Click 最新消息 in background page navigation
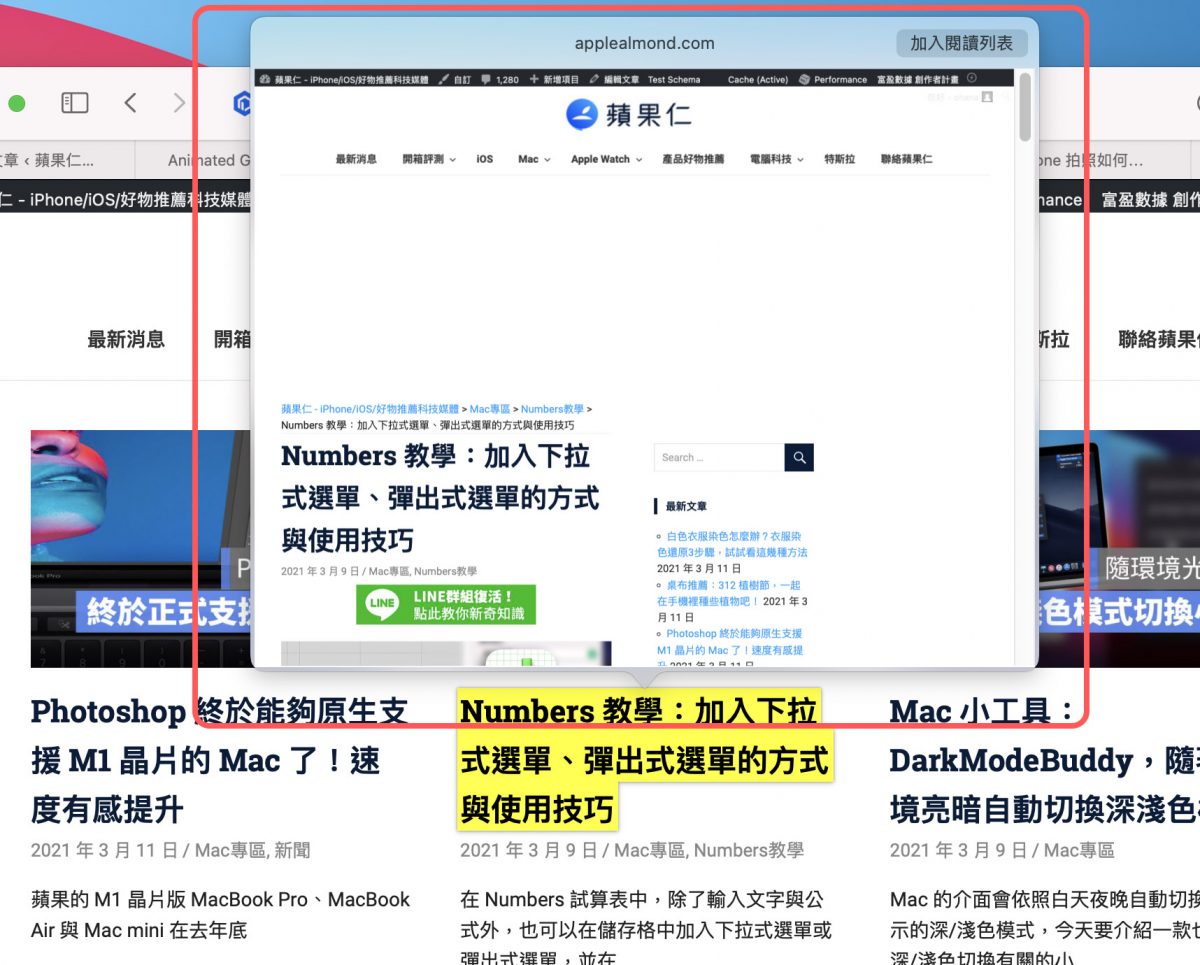 point(126,339)
